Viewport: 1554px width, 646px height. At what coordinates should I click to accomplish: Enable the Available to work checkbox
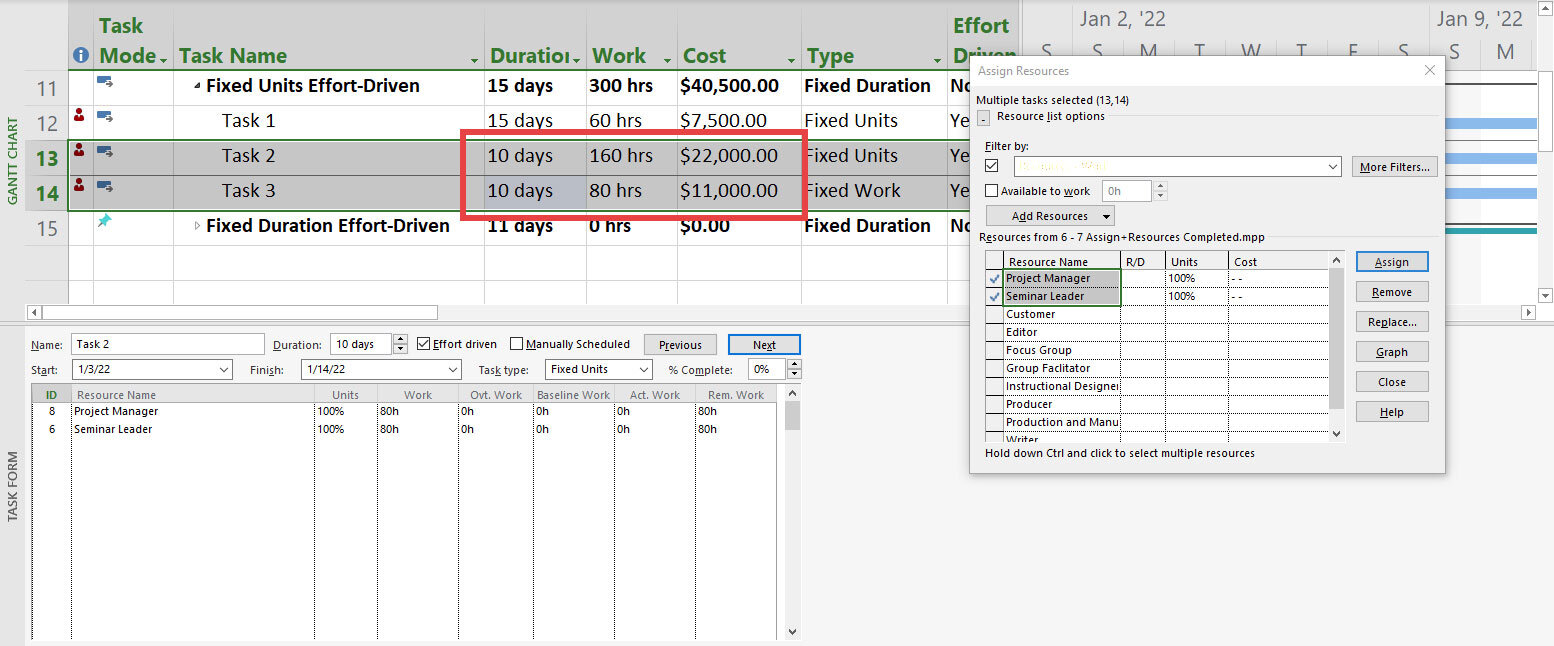992,191
